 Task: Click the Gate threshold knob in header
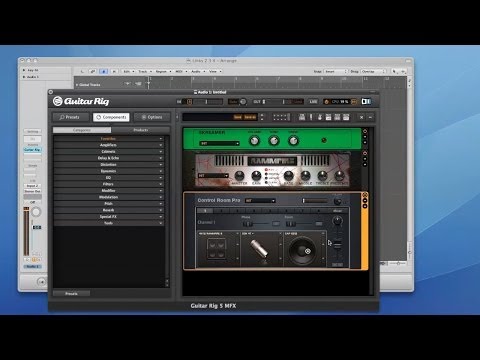click(243, 102)
